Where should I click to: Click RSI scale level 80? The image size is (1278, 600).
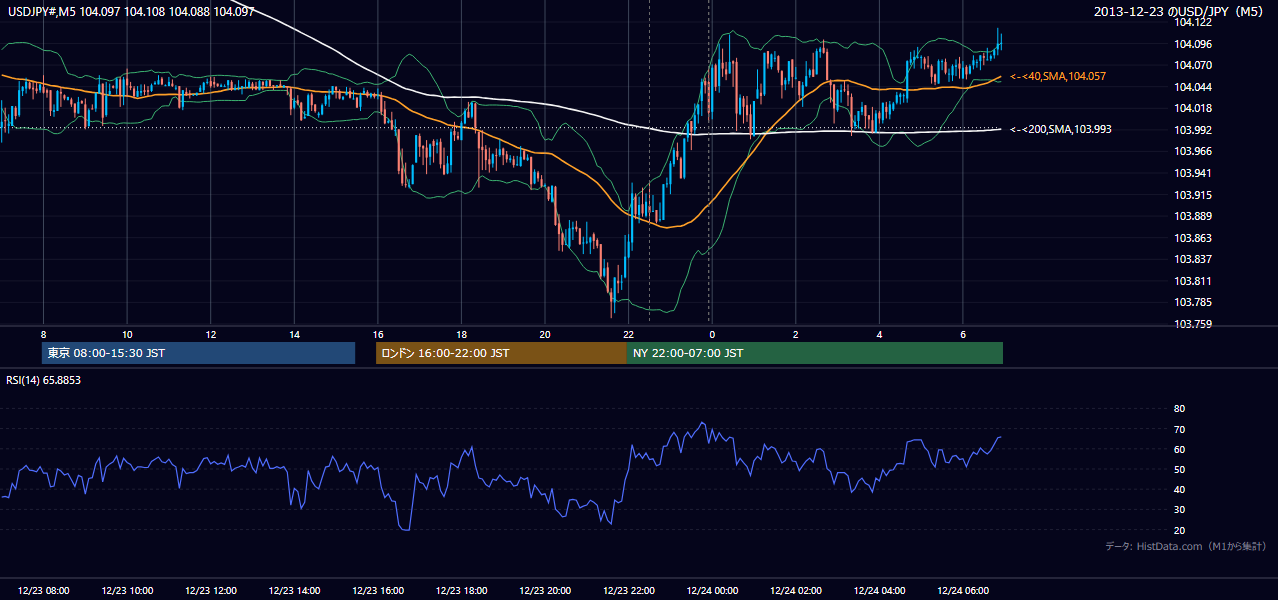point(1179,409)
